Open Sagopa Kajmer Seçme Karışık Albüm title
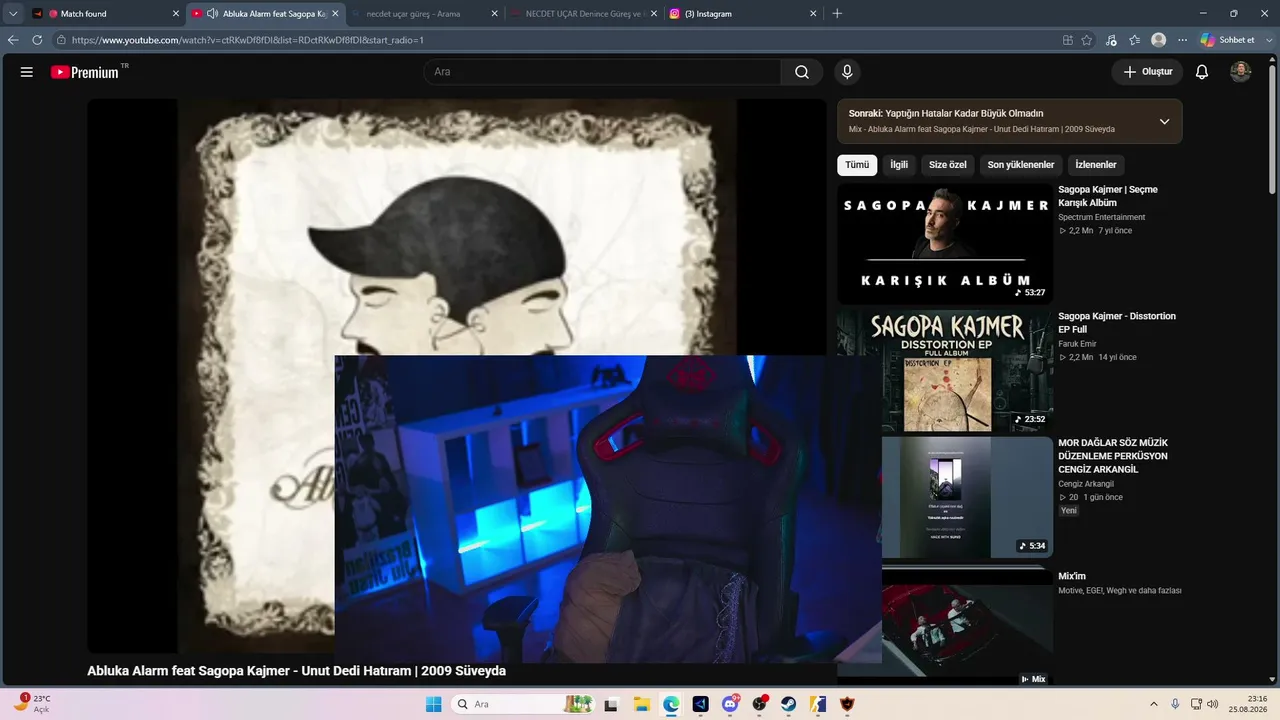1280x720 pixels. pyautogui.click(x=1108, y=196)
